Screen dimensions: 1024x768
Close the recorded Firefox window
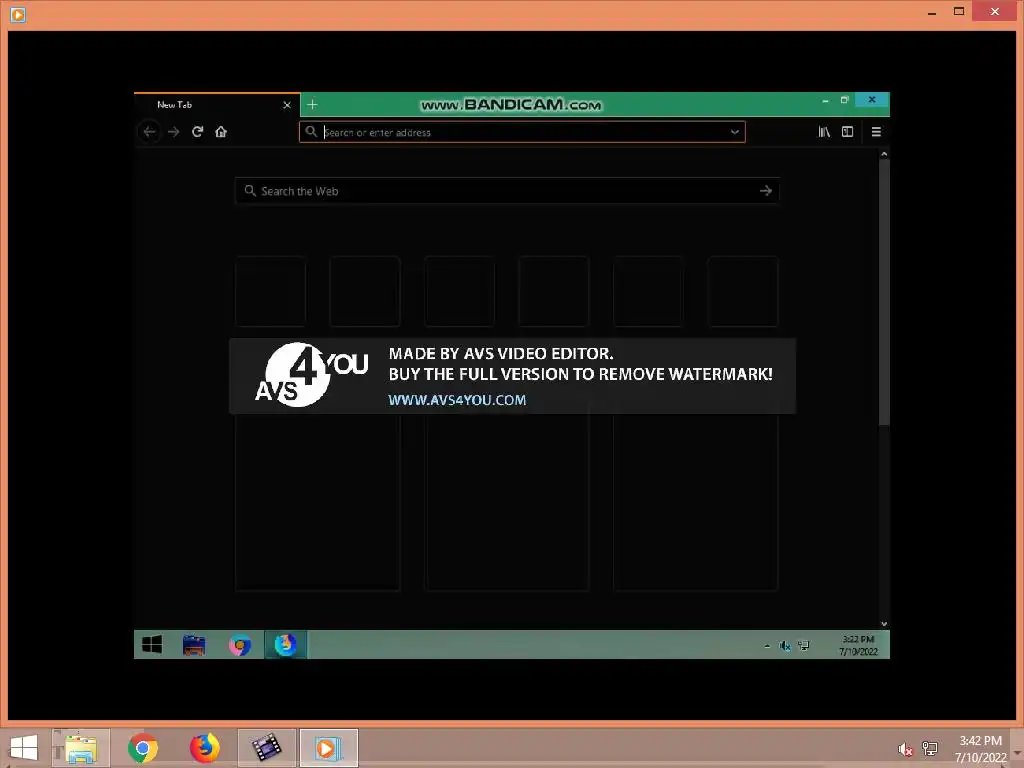coord(872,99)
